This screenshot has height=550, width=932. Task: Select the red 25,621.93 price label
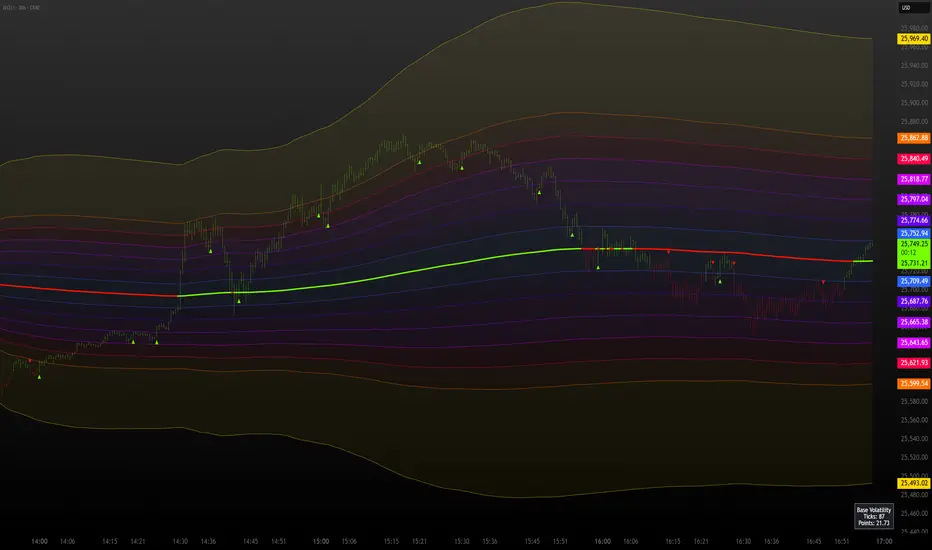[x=914, y=363]
